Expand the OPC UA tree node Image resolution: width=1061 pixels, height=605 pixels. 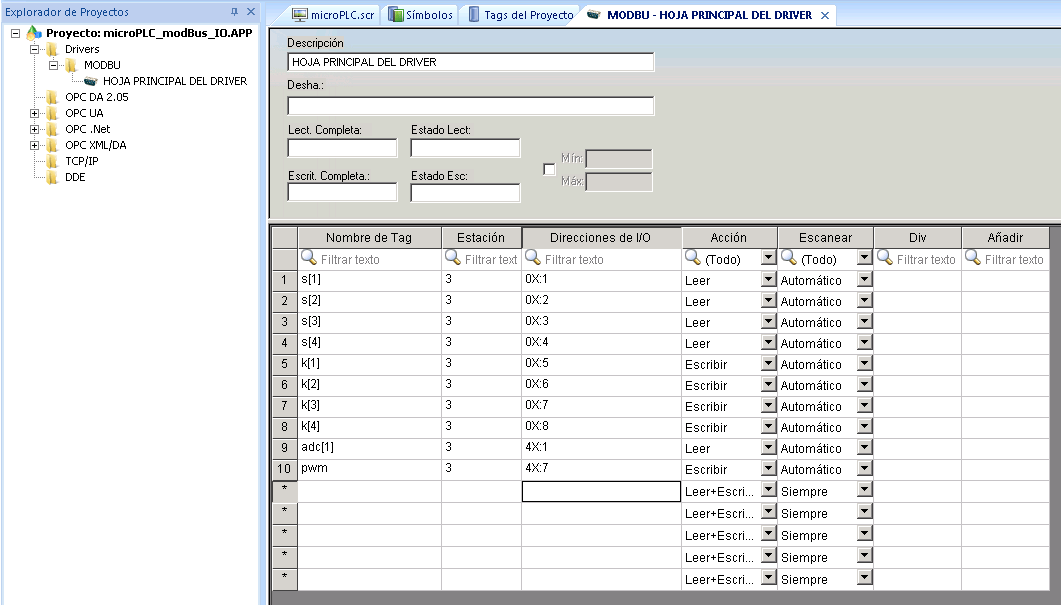point(34,113)
